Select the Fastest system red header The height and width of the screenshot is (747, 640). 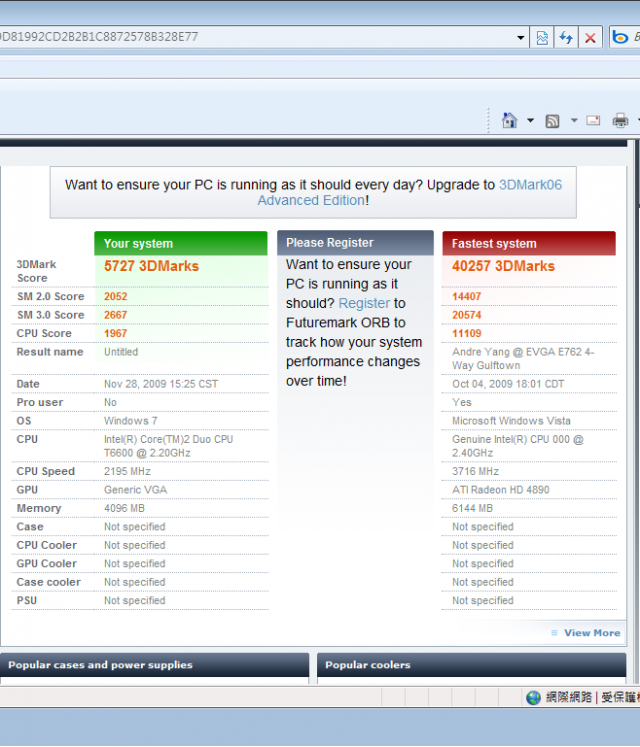[x=529, y=243]
